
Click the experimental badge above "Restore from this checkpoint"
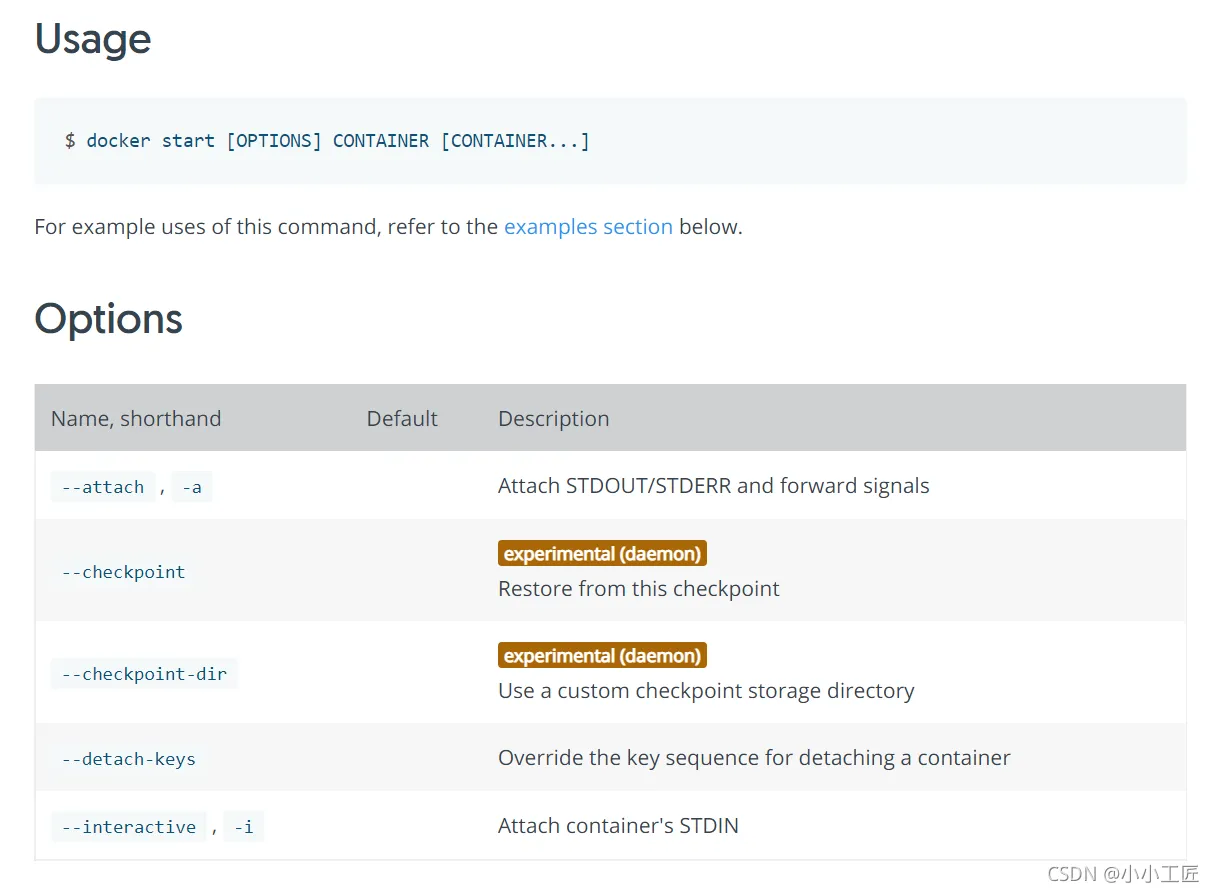602,553
